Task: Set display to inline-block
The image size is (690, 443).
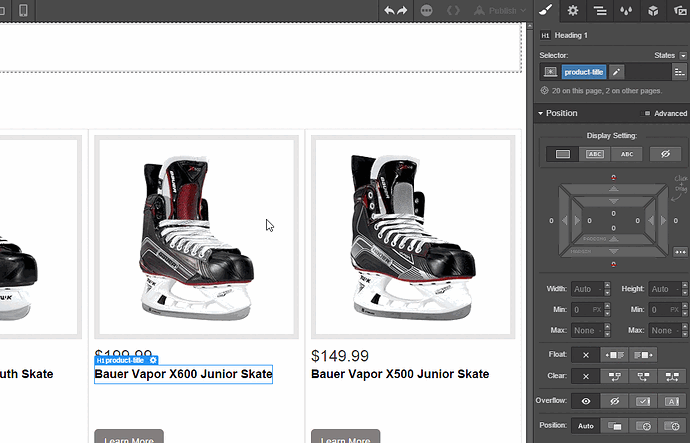Action: tap(595, 154)
